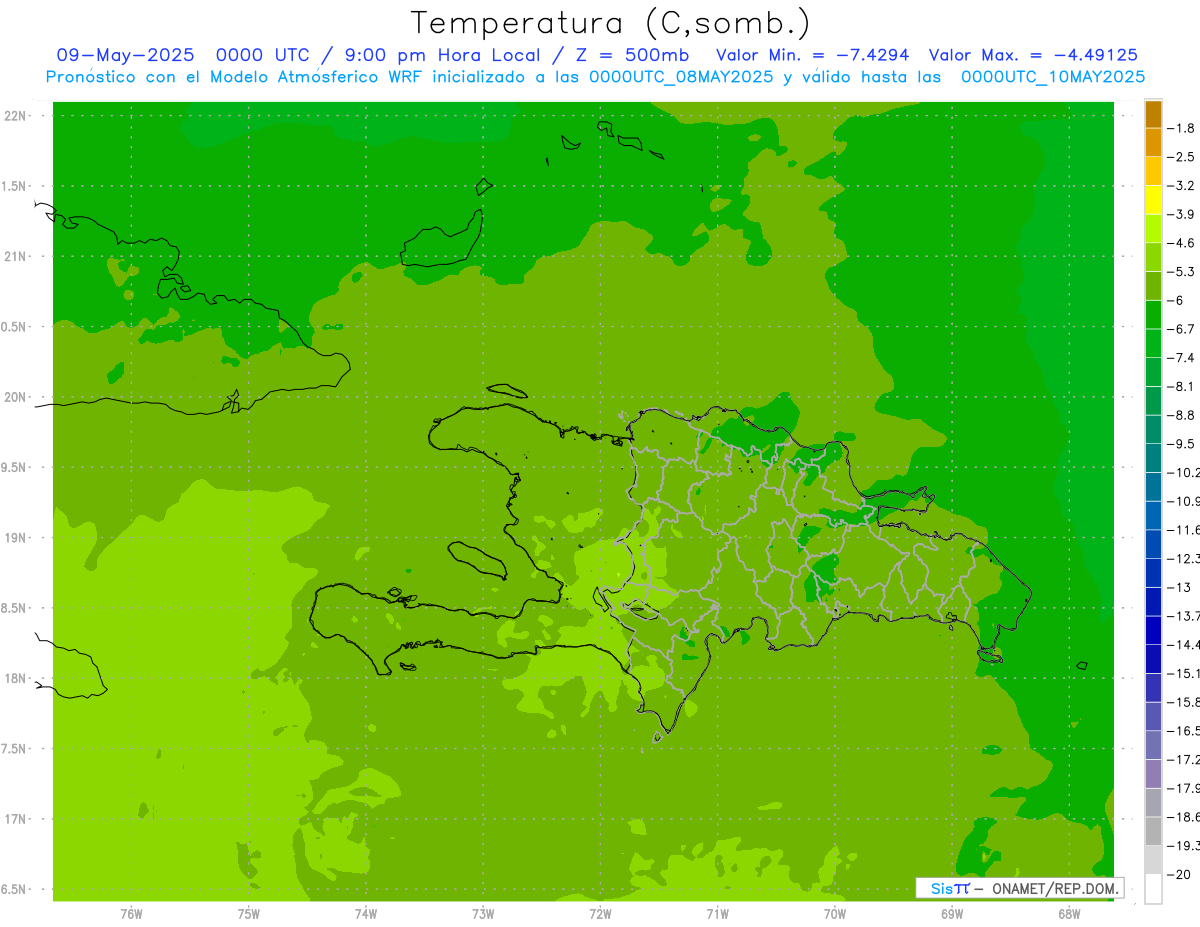Click the '-17.9' legend value
Image resolution: width=1200 pixels, height=927 pixels.
coord(1185,788)
